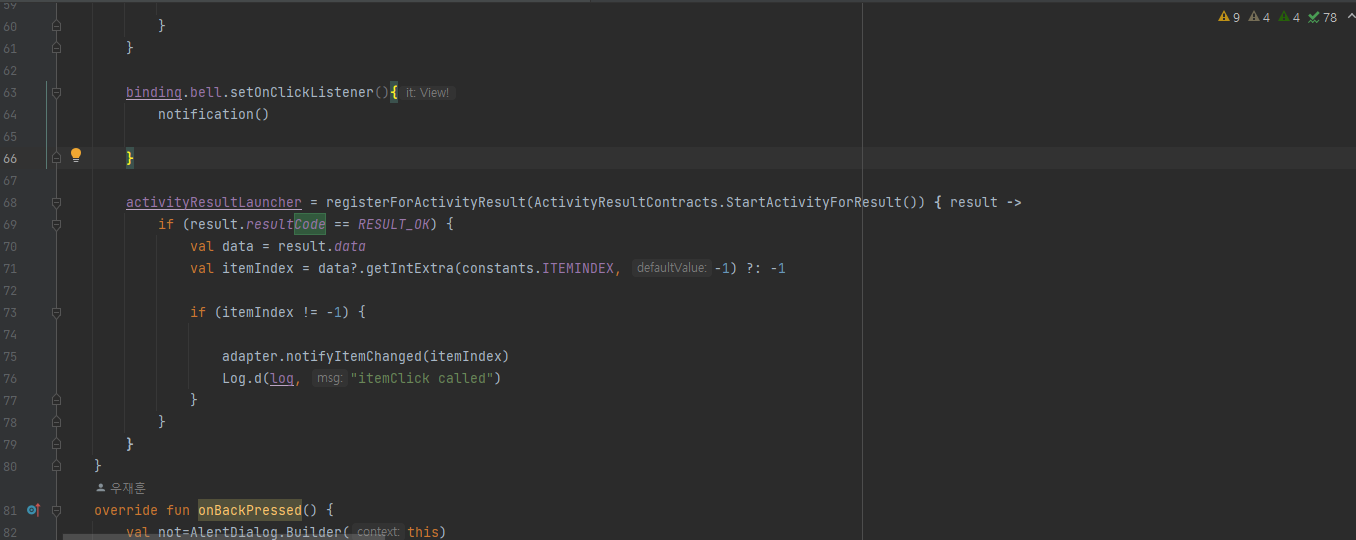Click line number 68 in gutter

click(x=10, y=202)
